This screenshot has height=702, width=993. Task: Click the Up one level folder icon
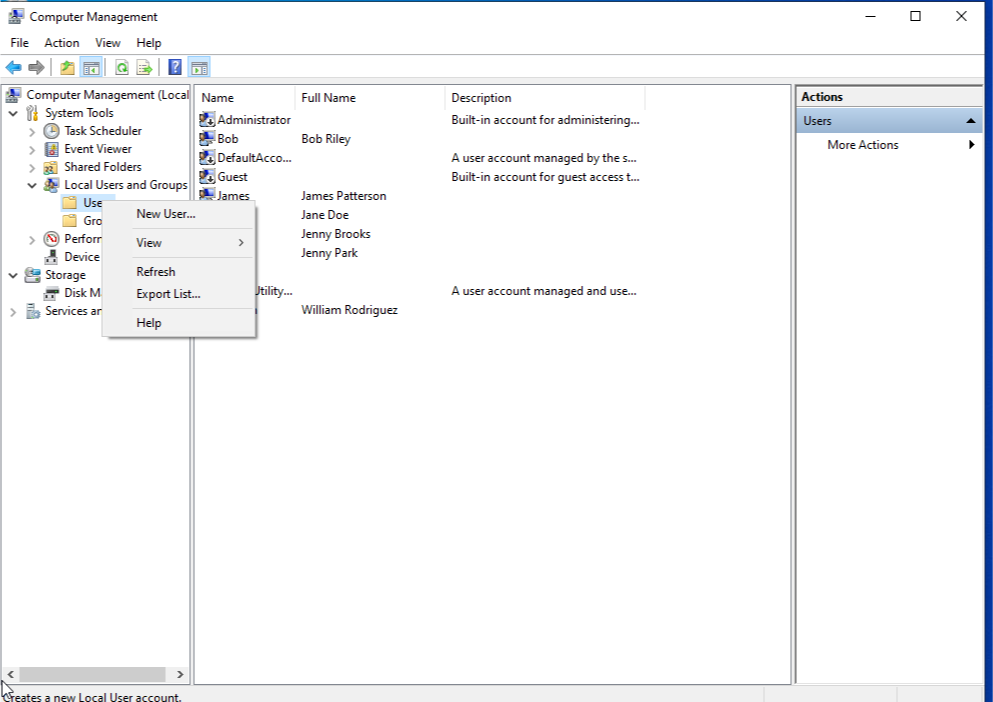(67, 67)
